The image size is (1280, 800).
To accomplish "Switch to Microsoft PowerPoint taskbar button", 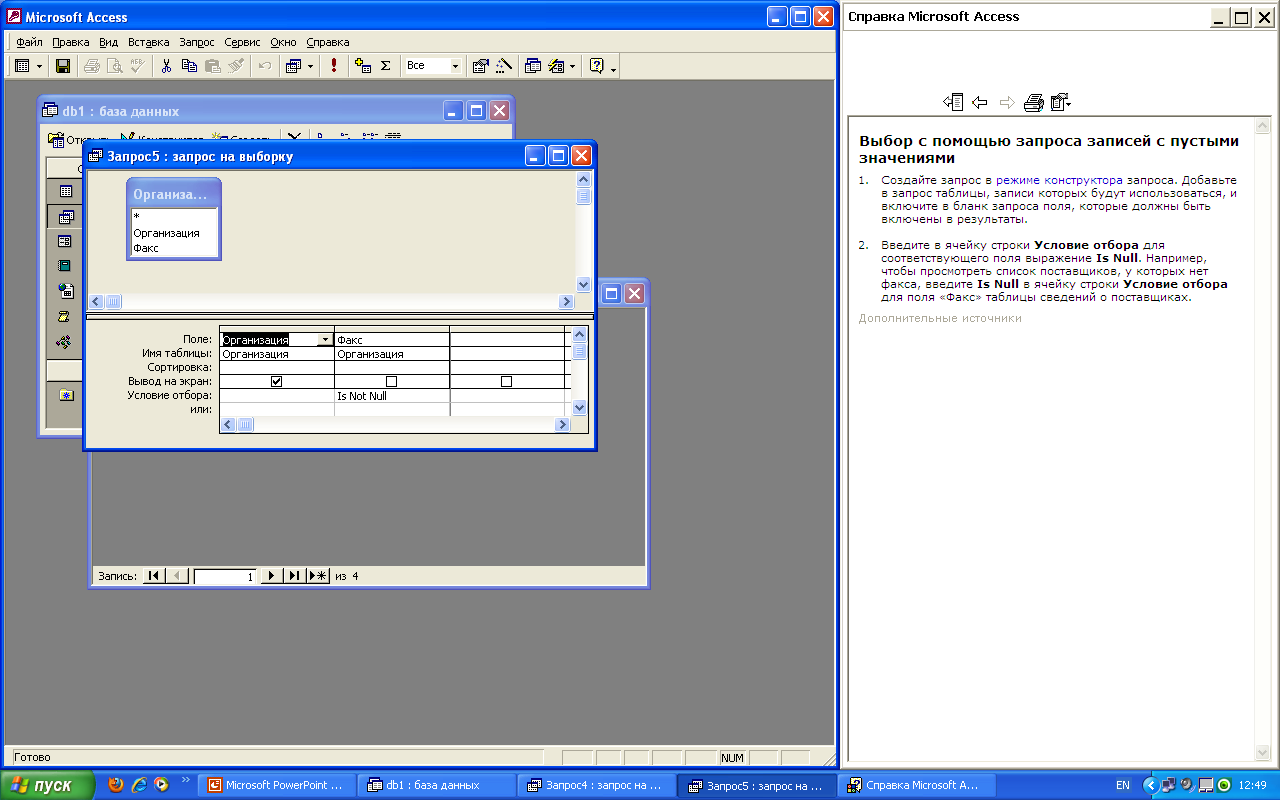I will coord(277,785).
